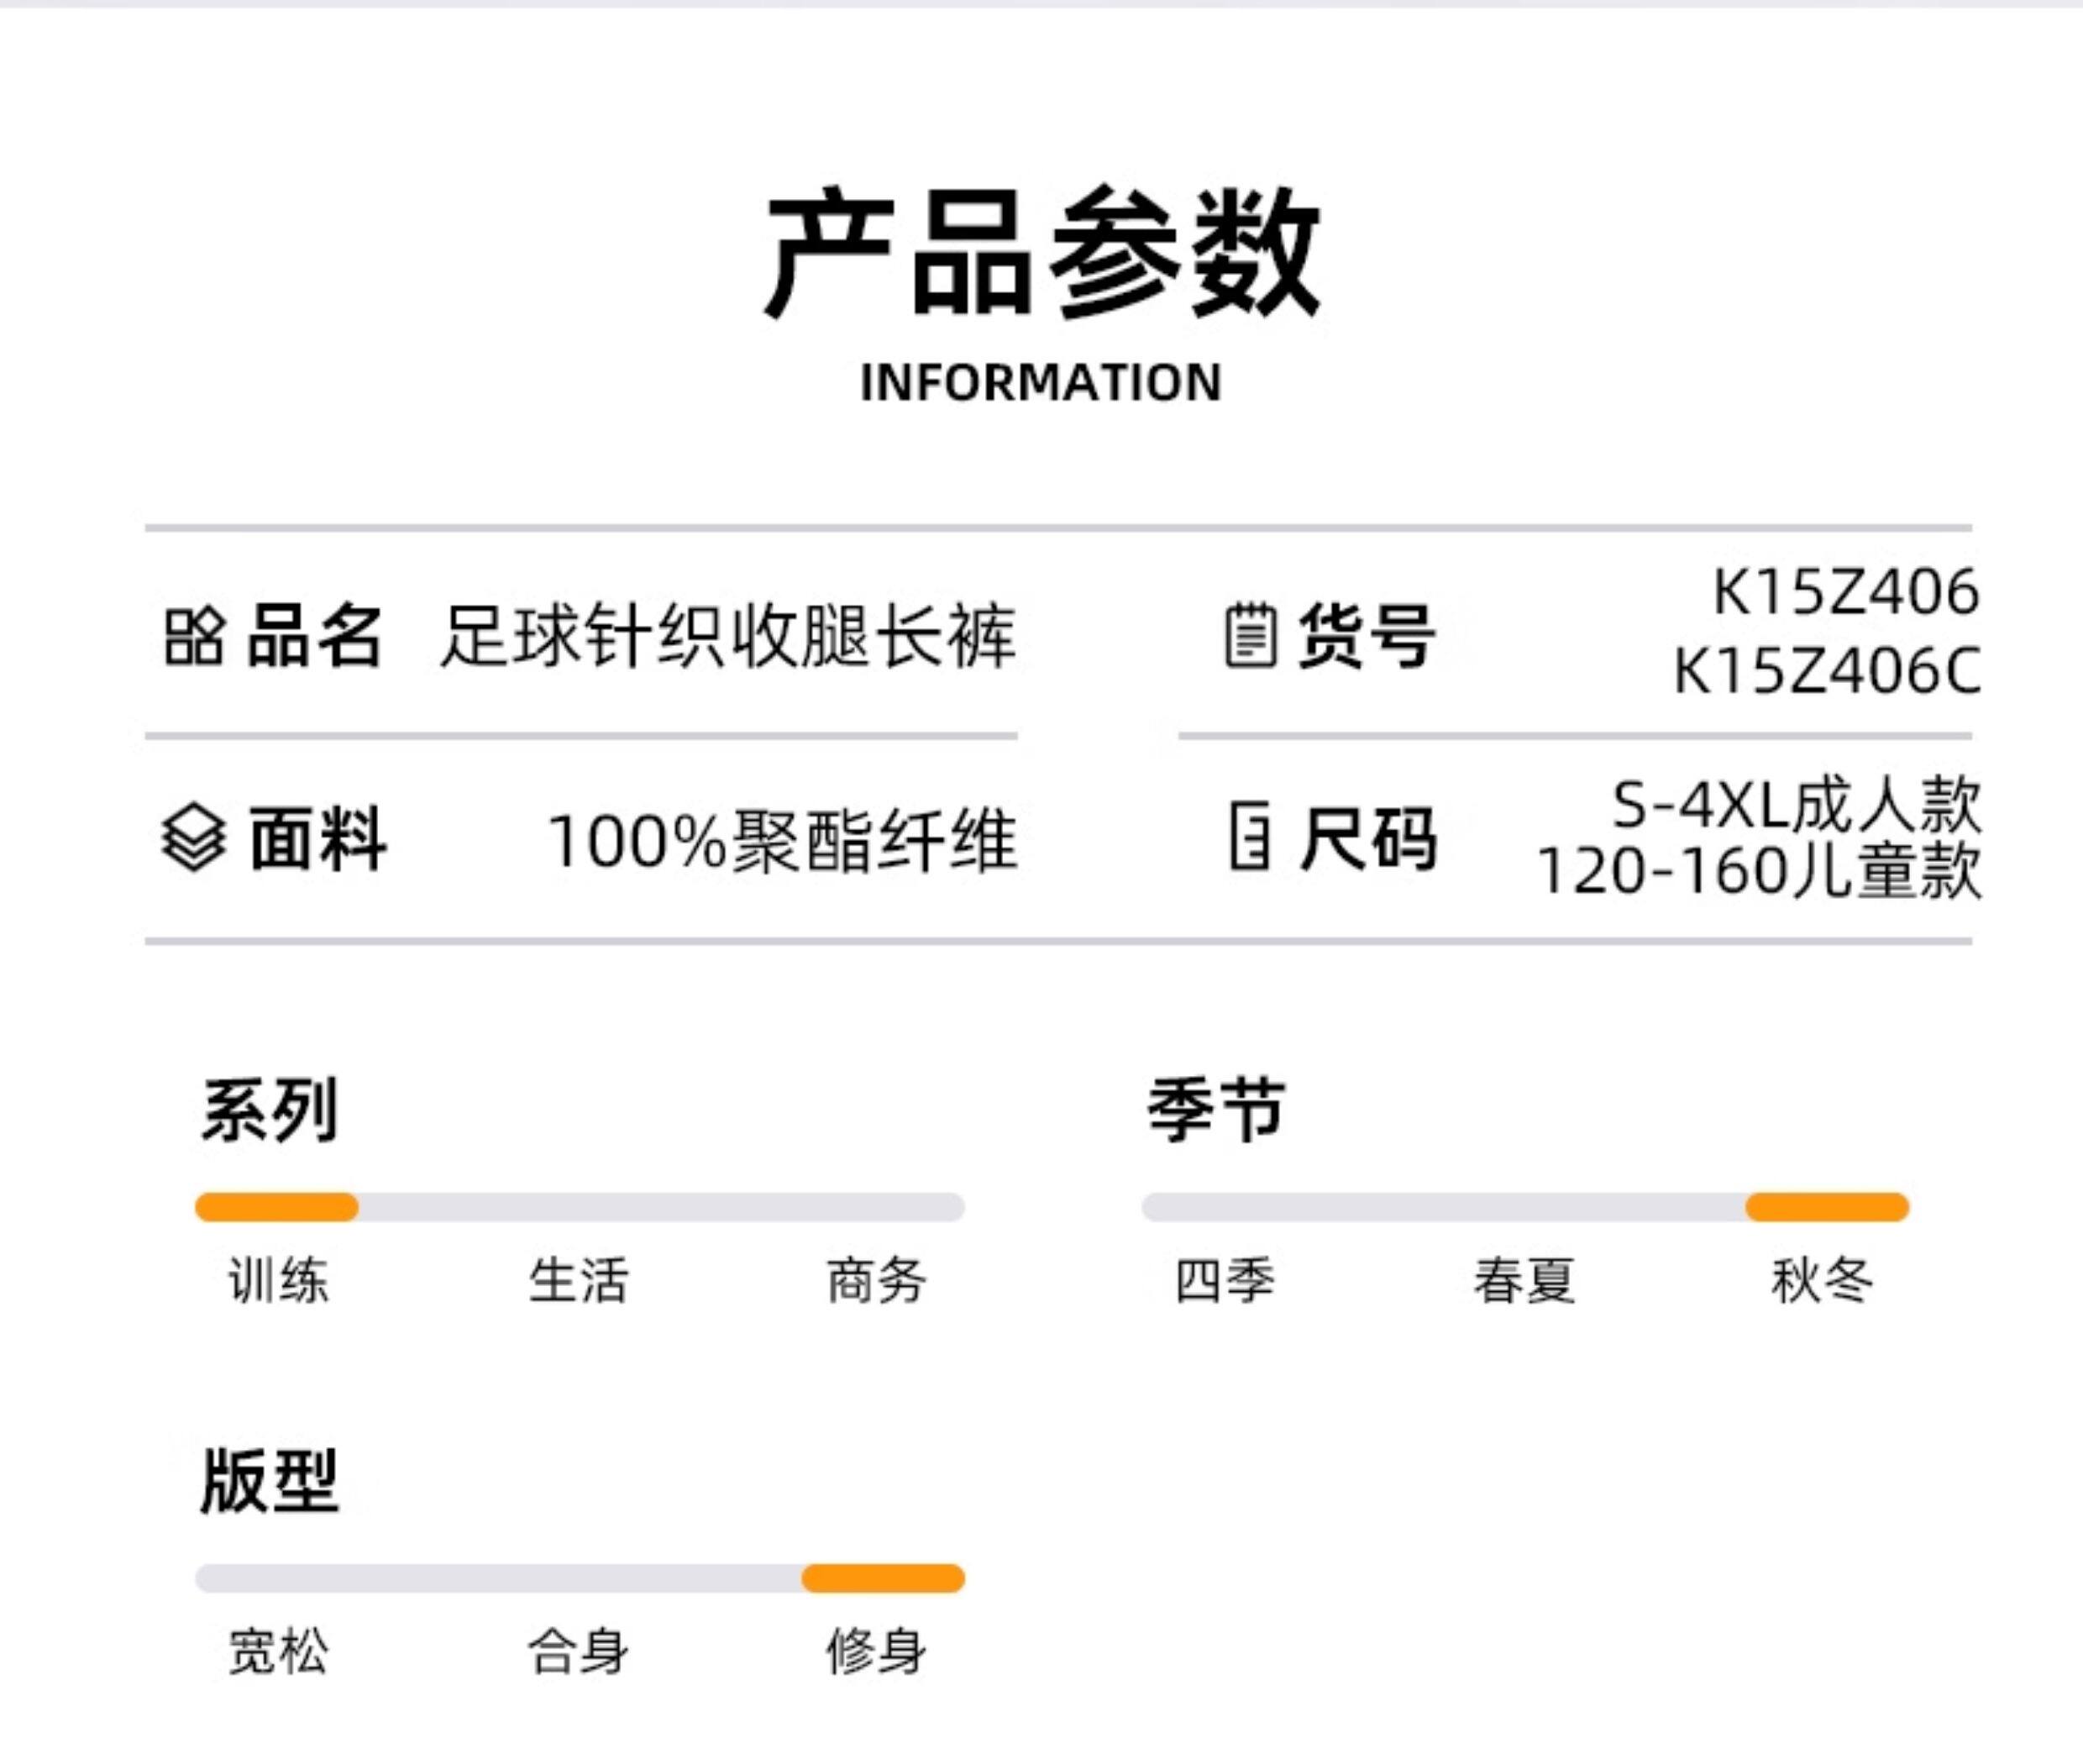Click the 产品参数 heading
Screen dimensions: 2083x1764
(1041, 252)
